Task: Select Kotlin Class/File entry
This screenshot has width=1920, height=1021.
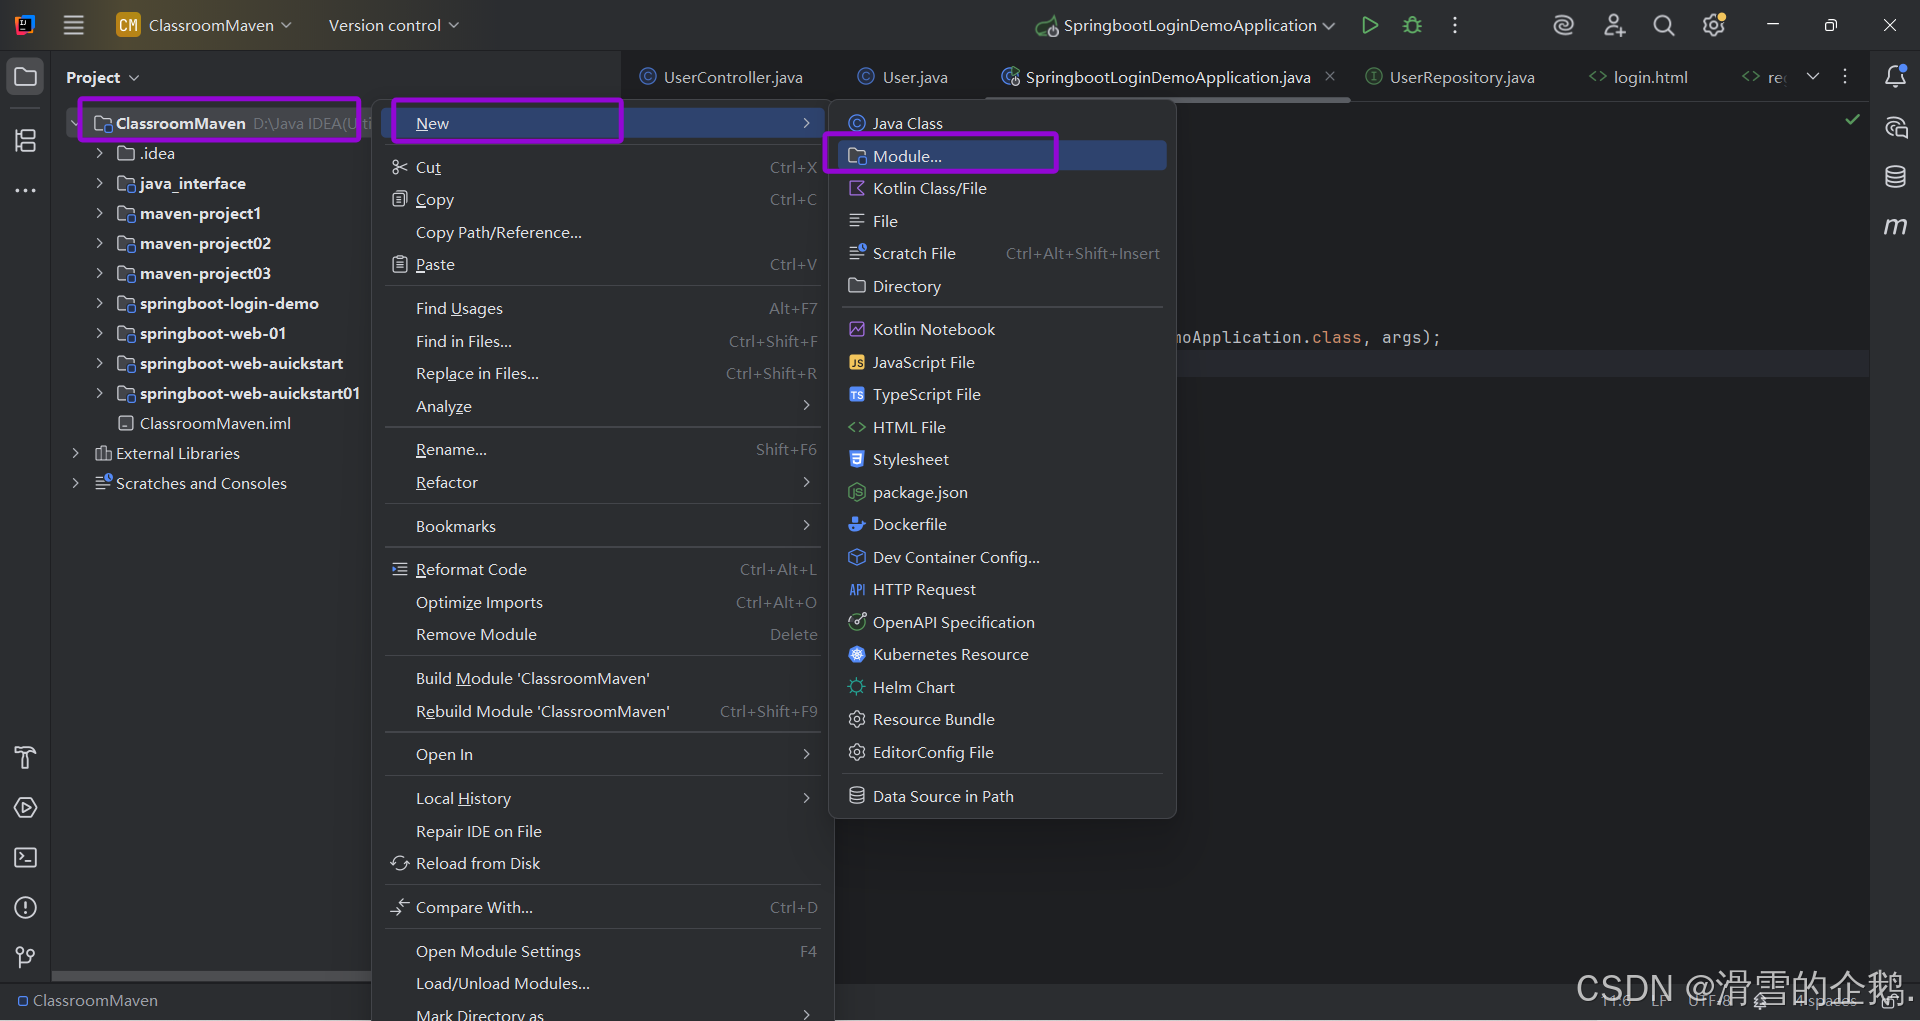Action: [1002, 188]
